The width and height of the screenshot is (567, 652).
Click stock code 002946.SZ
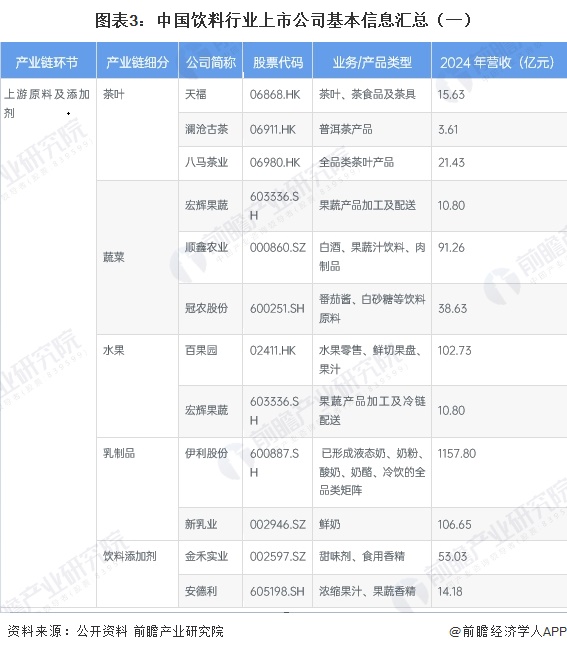(x=278, y=524)
